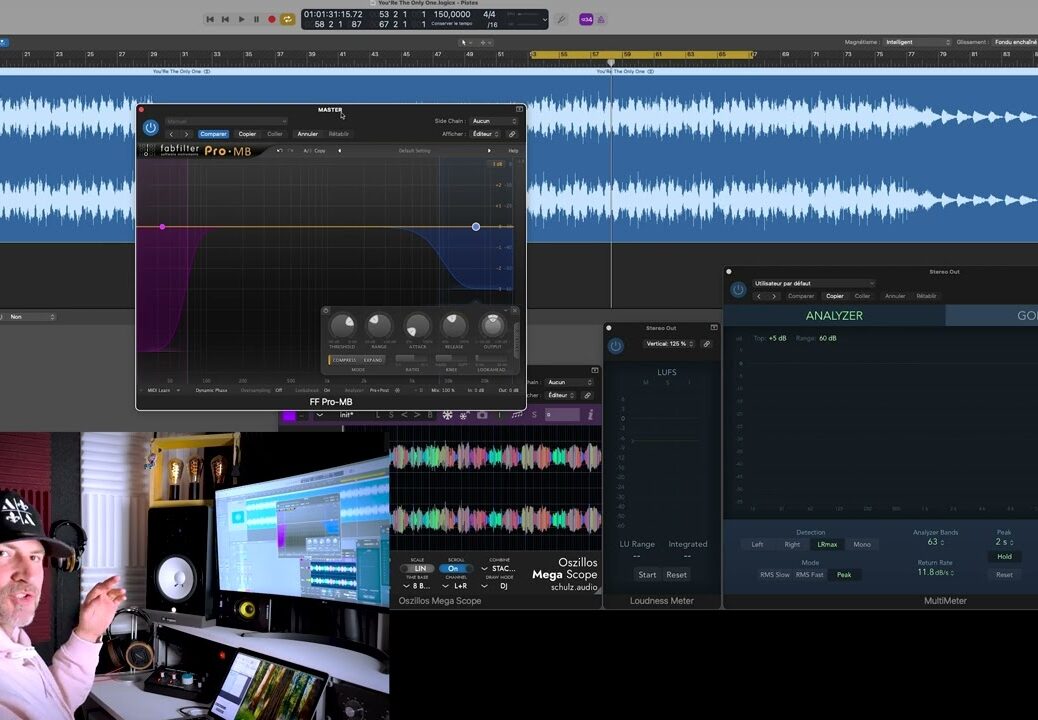This screenshot has width=1038, height=720.
Task: Open the Pro-MB Side Chain Aucun dropdown
Action: pyautogui.click(x=494, y=121)
